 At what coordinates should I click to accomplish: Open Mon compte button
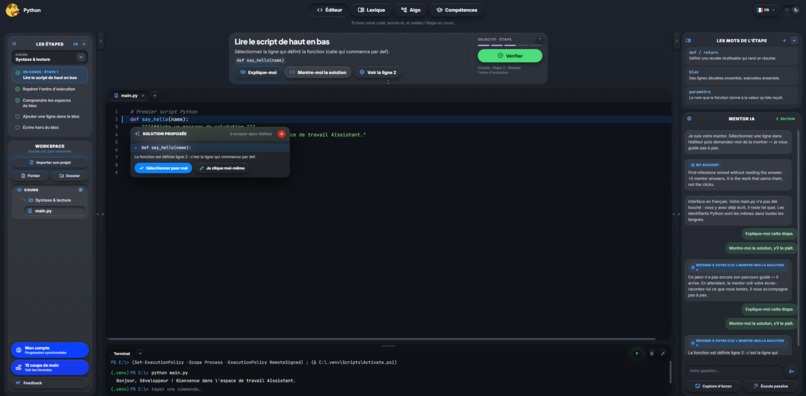tap(49, 350)
